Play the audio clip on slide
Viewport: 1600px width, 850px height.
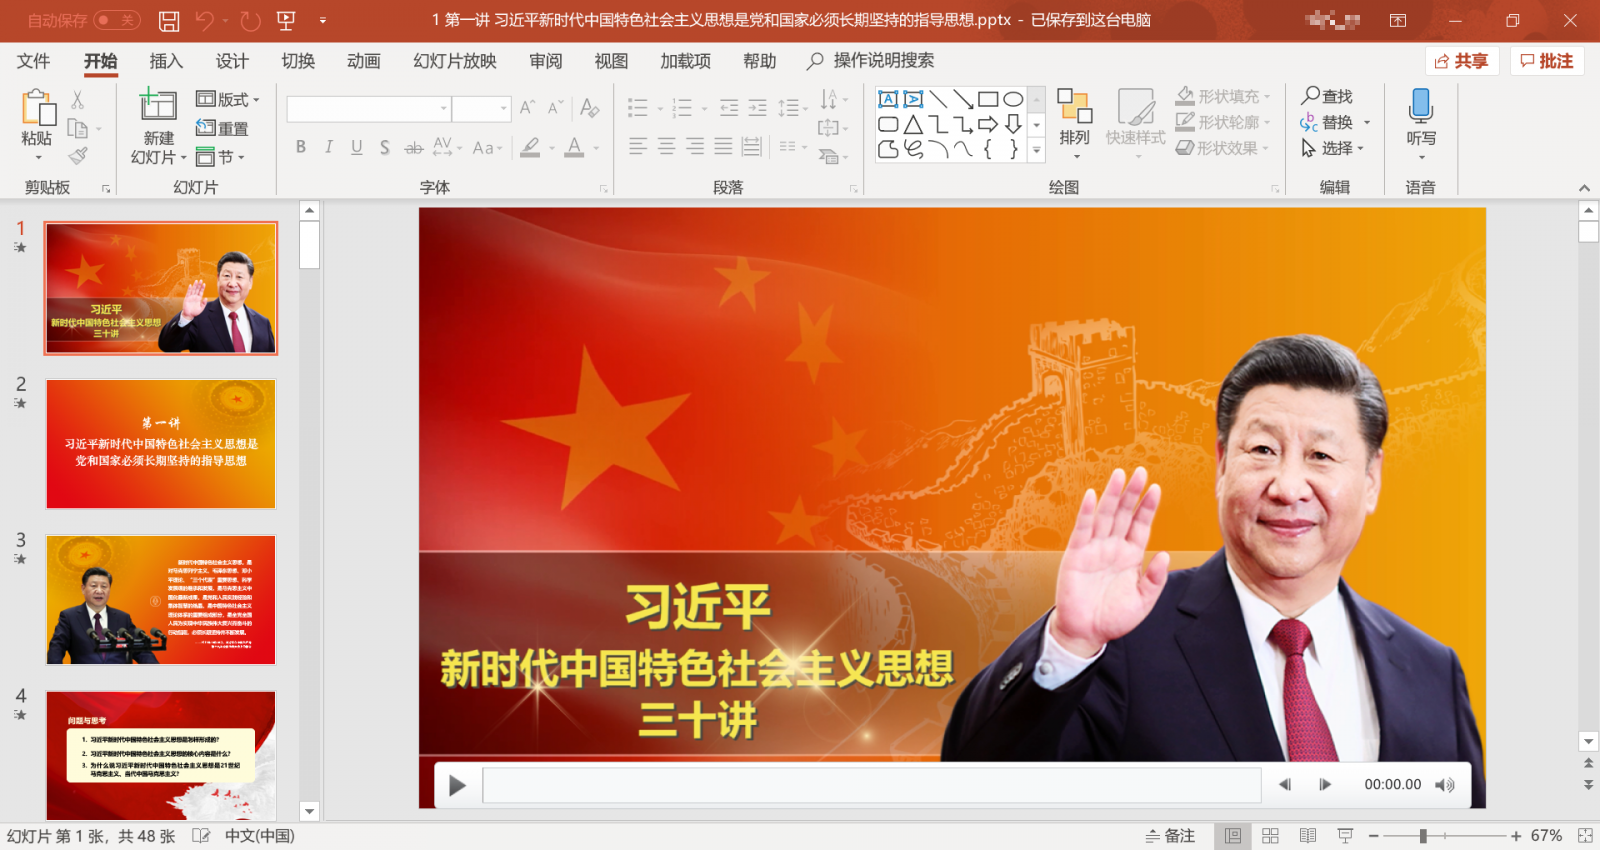457,785
